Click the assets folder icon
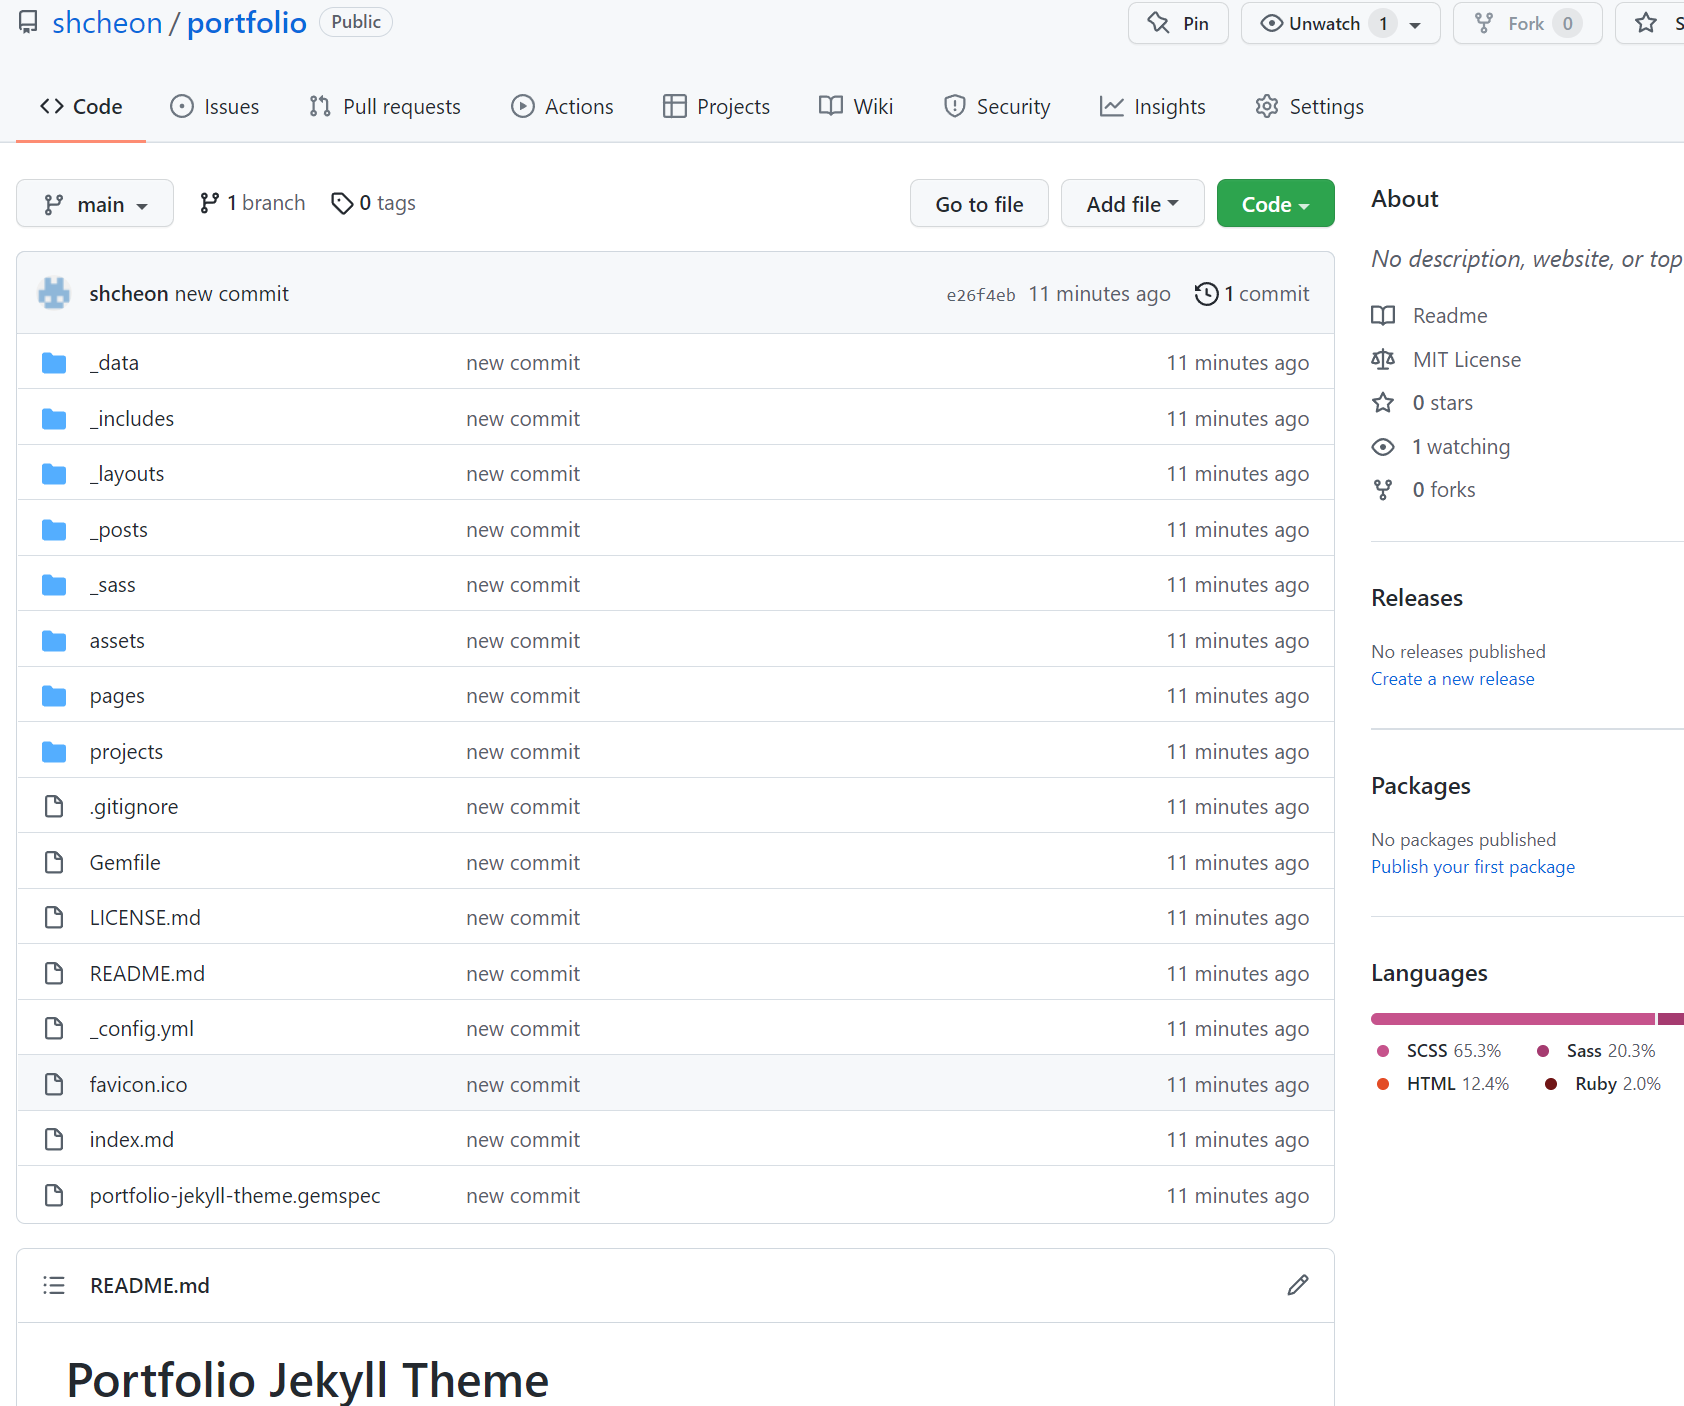This screenshot has width=1684, height=1406. [x=54, y=641]
